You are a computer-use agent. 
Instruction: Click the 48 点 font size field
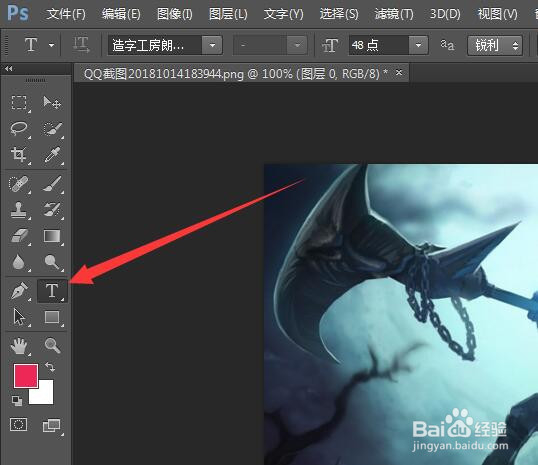click(x=379, y=45)
